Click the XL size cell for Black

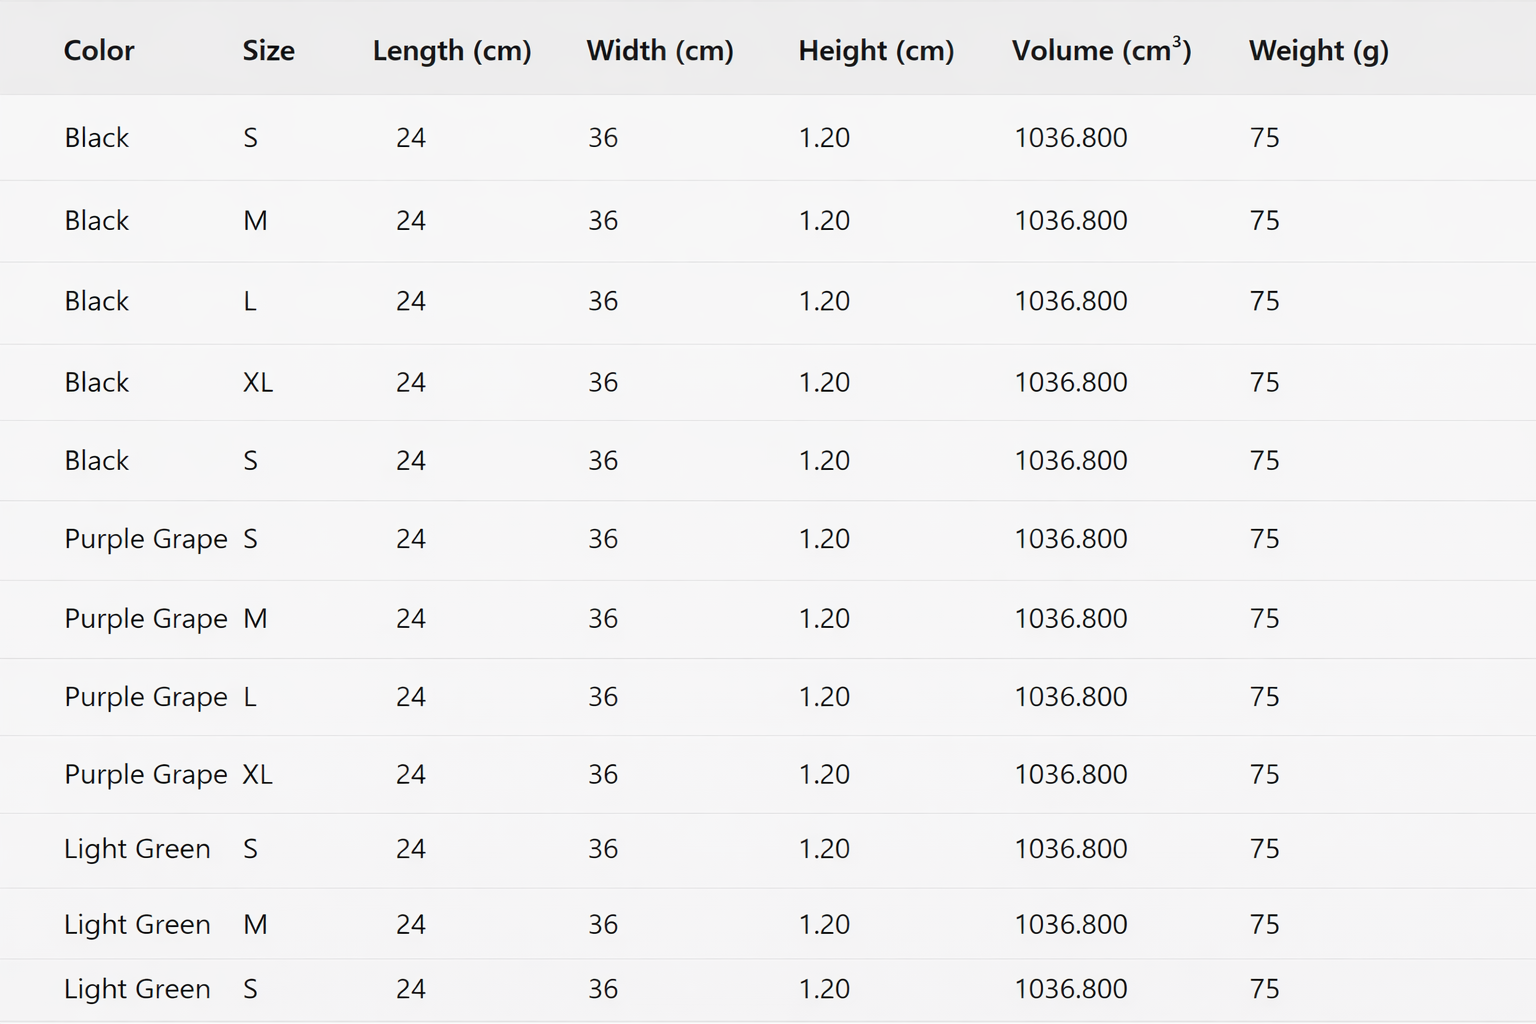[x=257, y=382]
